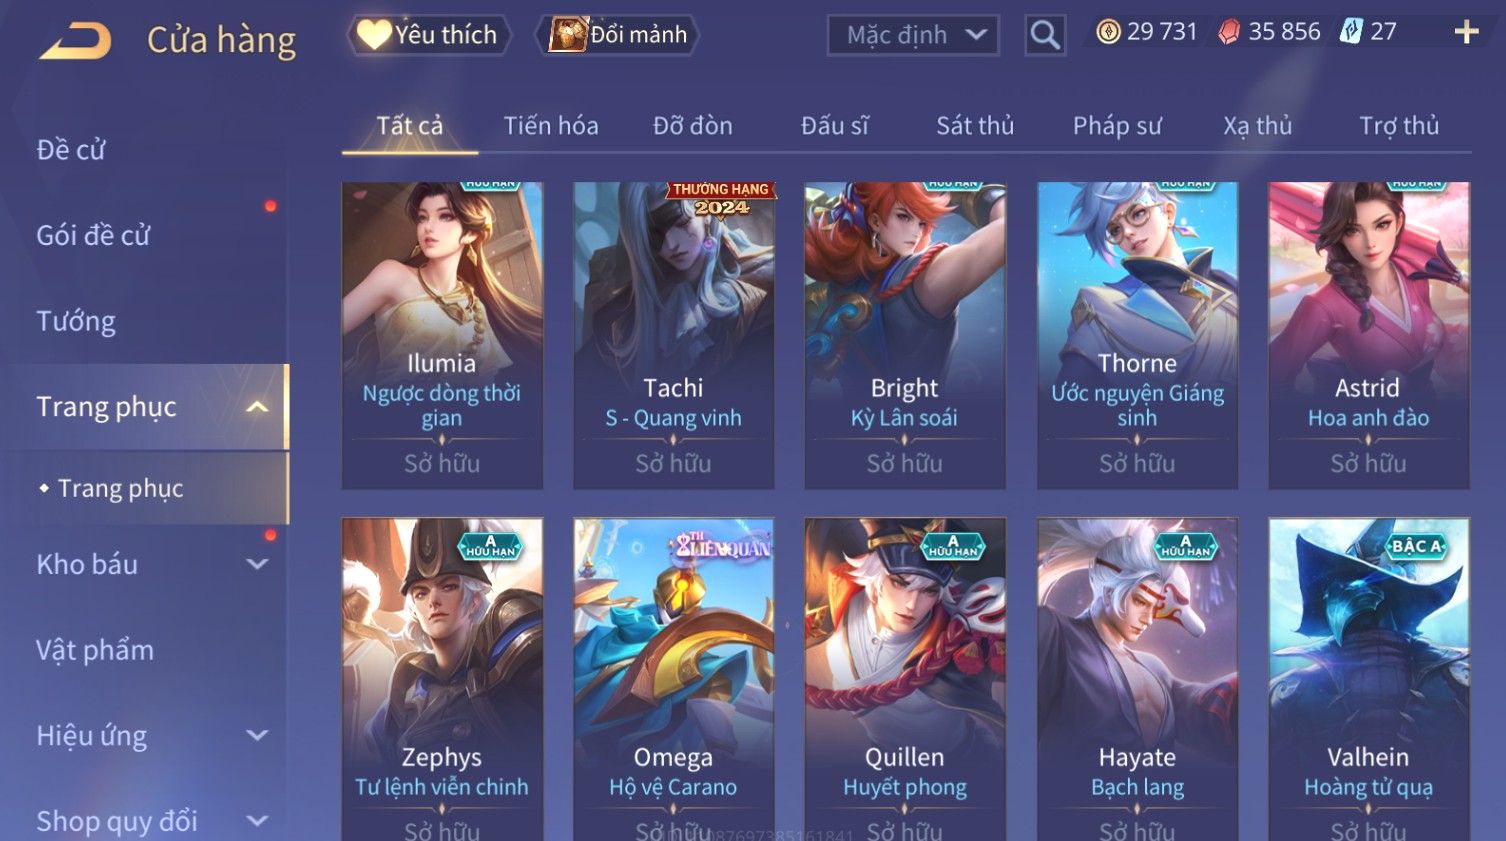Select the Pháp sư tab

point(1117,126)
